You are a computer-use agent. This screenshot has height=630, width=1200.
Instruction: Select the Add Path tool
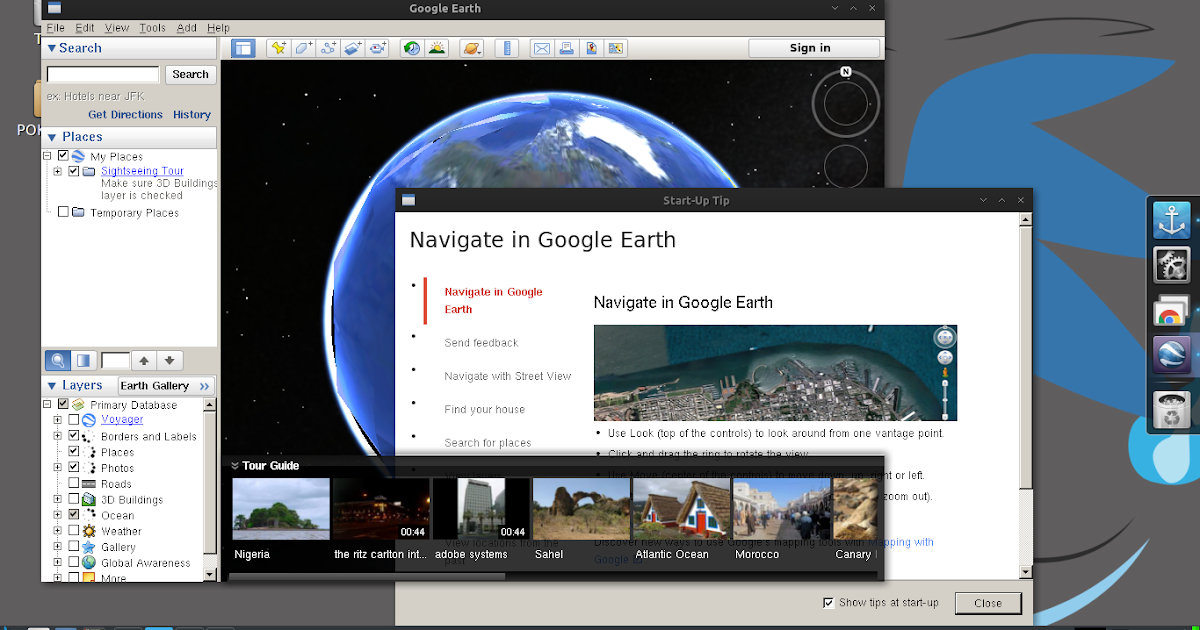click(329, 48)
